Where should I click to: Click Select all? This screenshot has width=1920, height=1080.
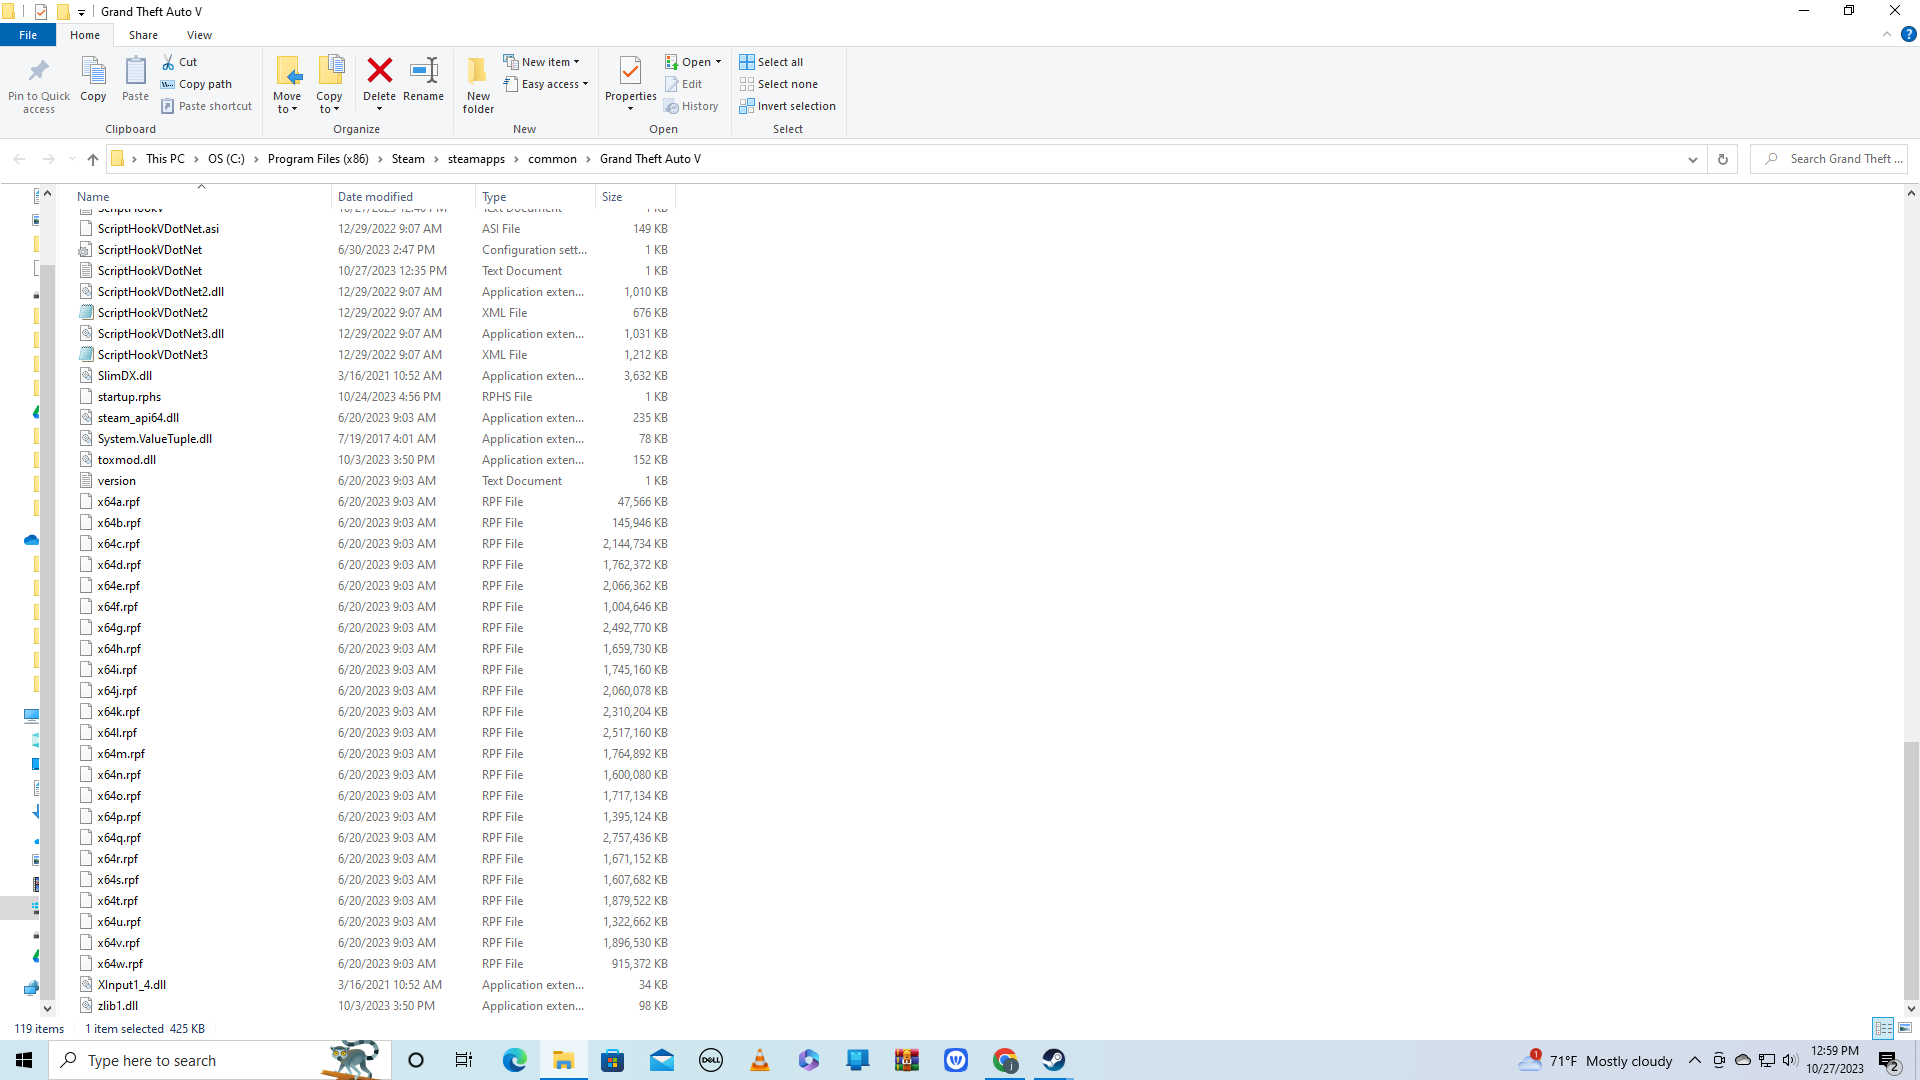click(x=771, y=62)
